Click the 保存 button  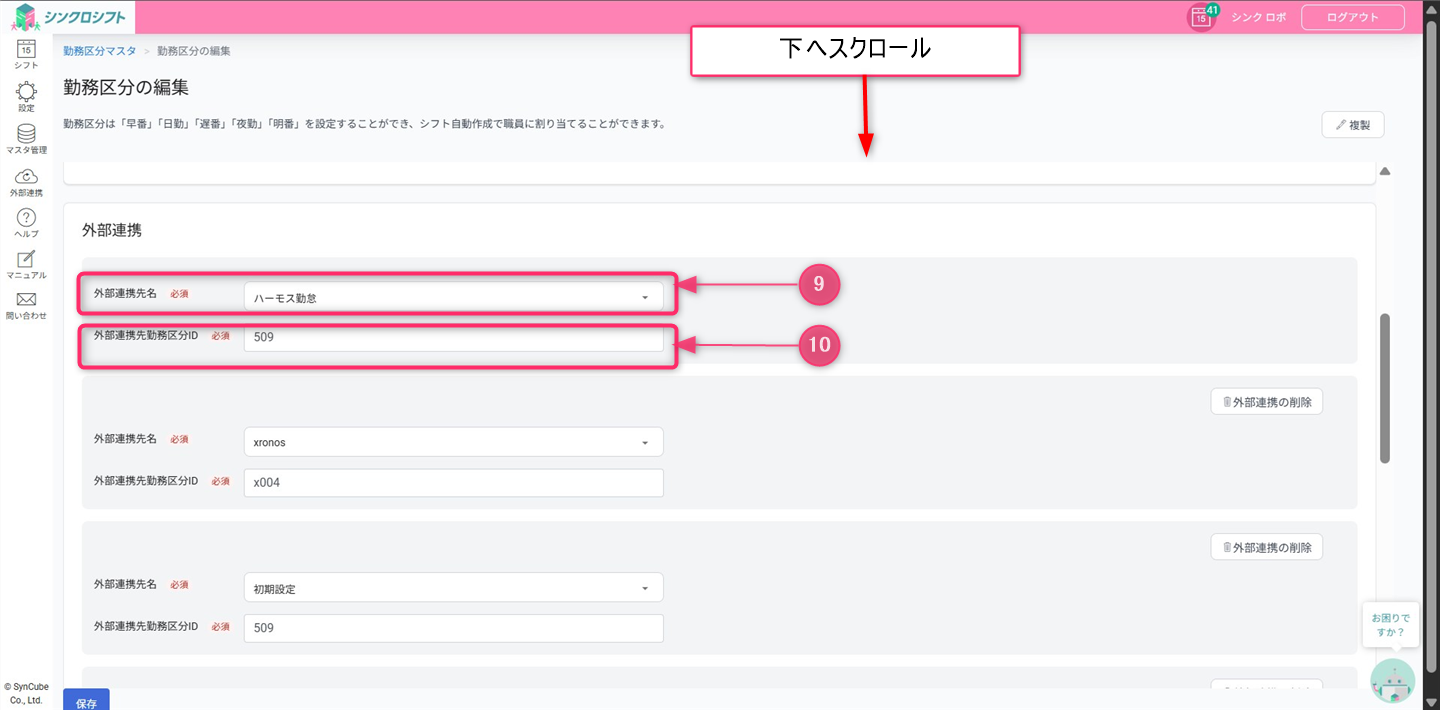click(x=86, y=700)
